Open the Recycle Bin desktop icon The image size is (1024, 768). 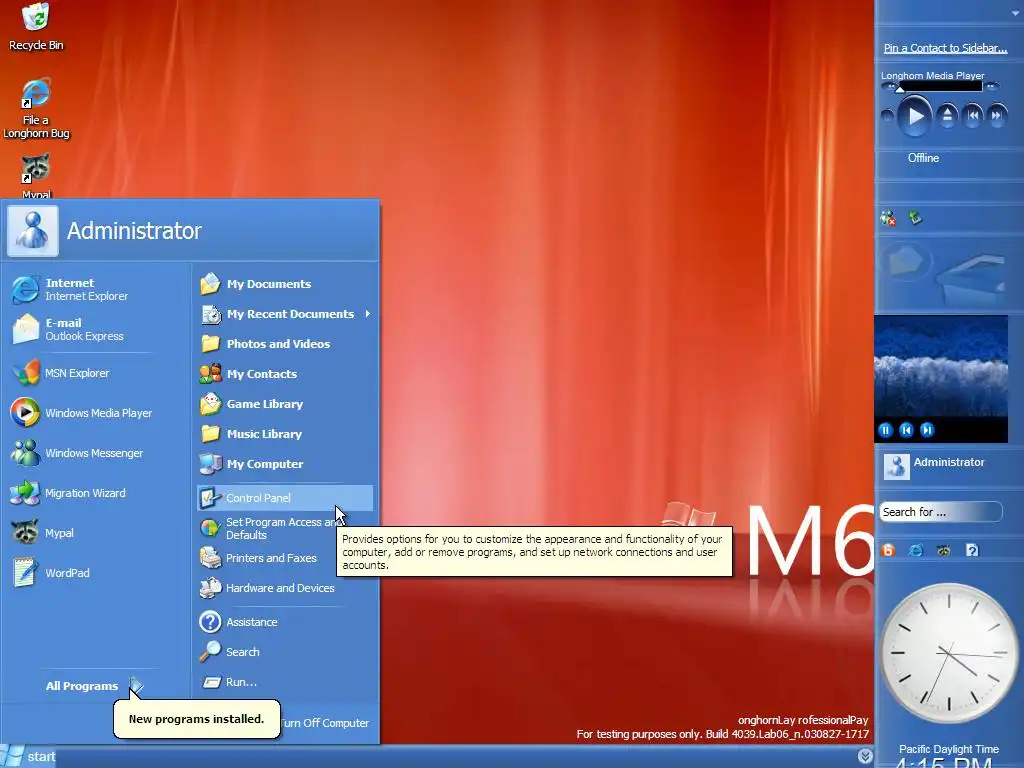click(x=36, y=26)
